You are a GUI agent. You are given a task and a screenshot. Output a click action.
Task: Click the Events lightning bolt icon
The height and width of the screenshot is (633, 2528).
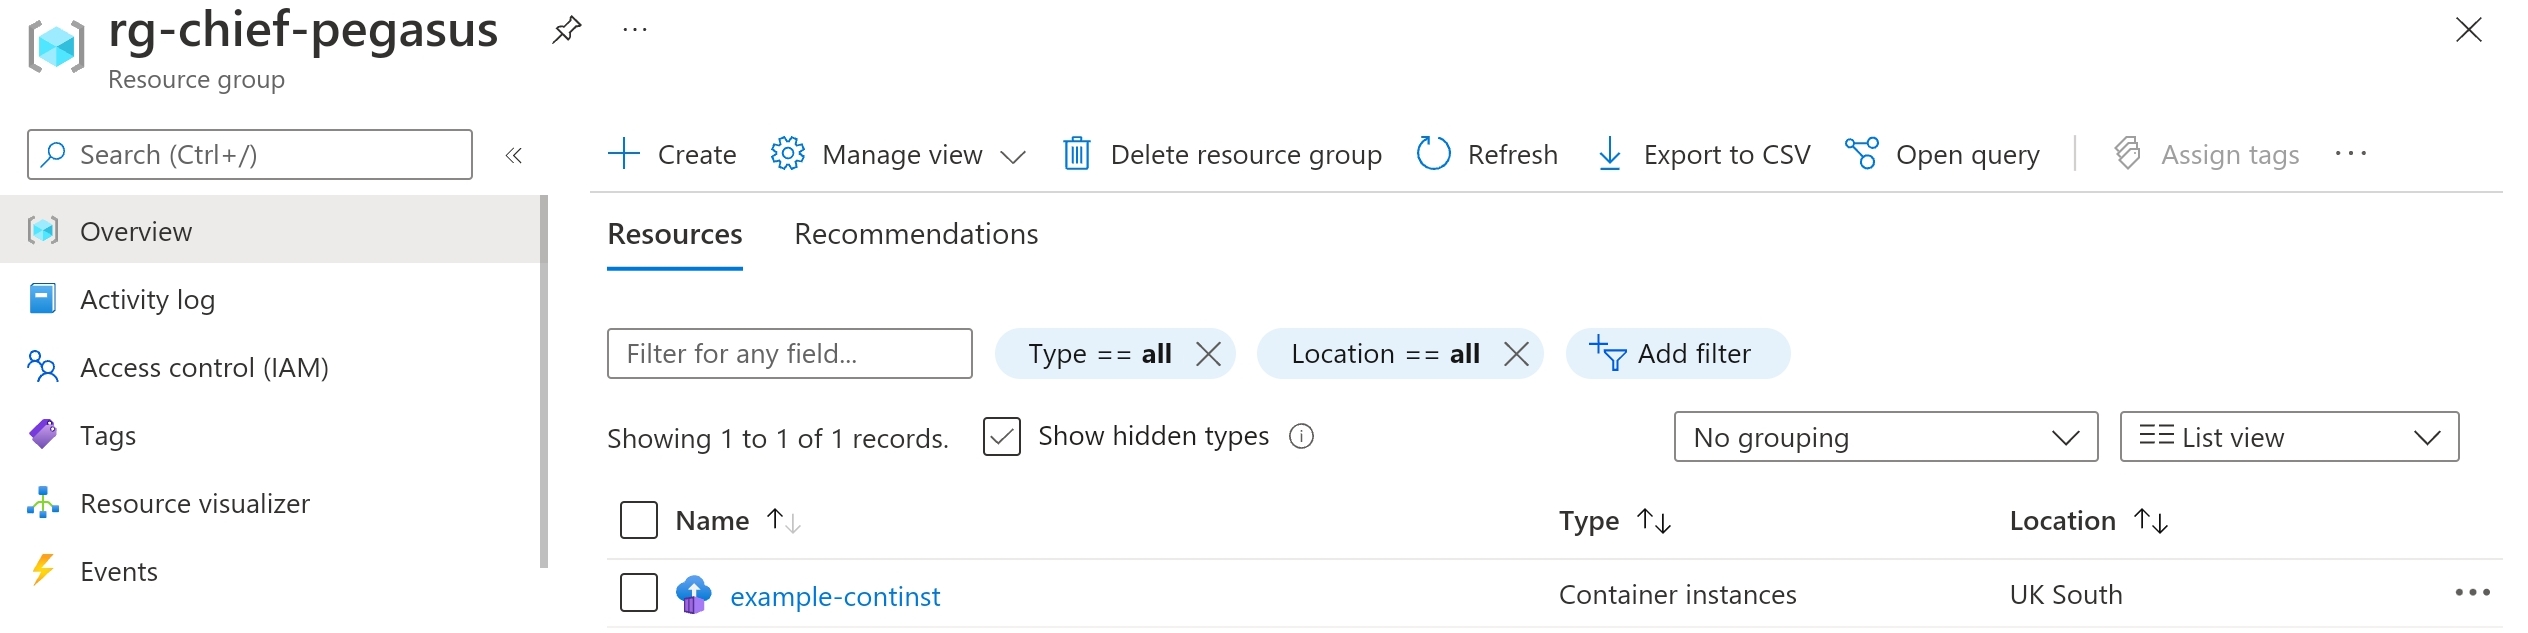(x=43, y=570)
